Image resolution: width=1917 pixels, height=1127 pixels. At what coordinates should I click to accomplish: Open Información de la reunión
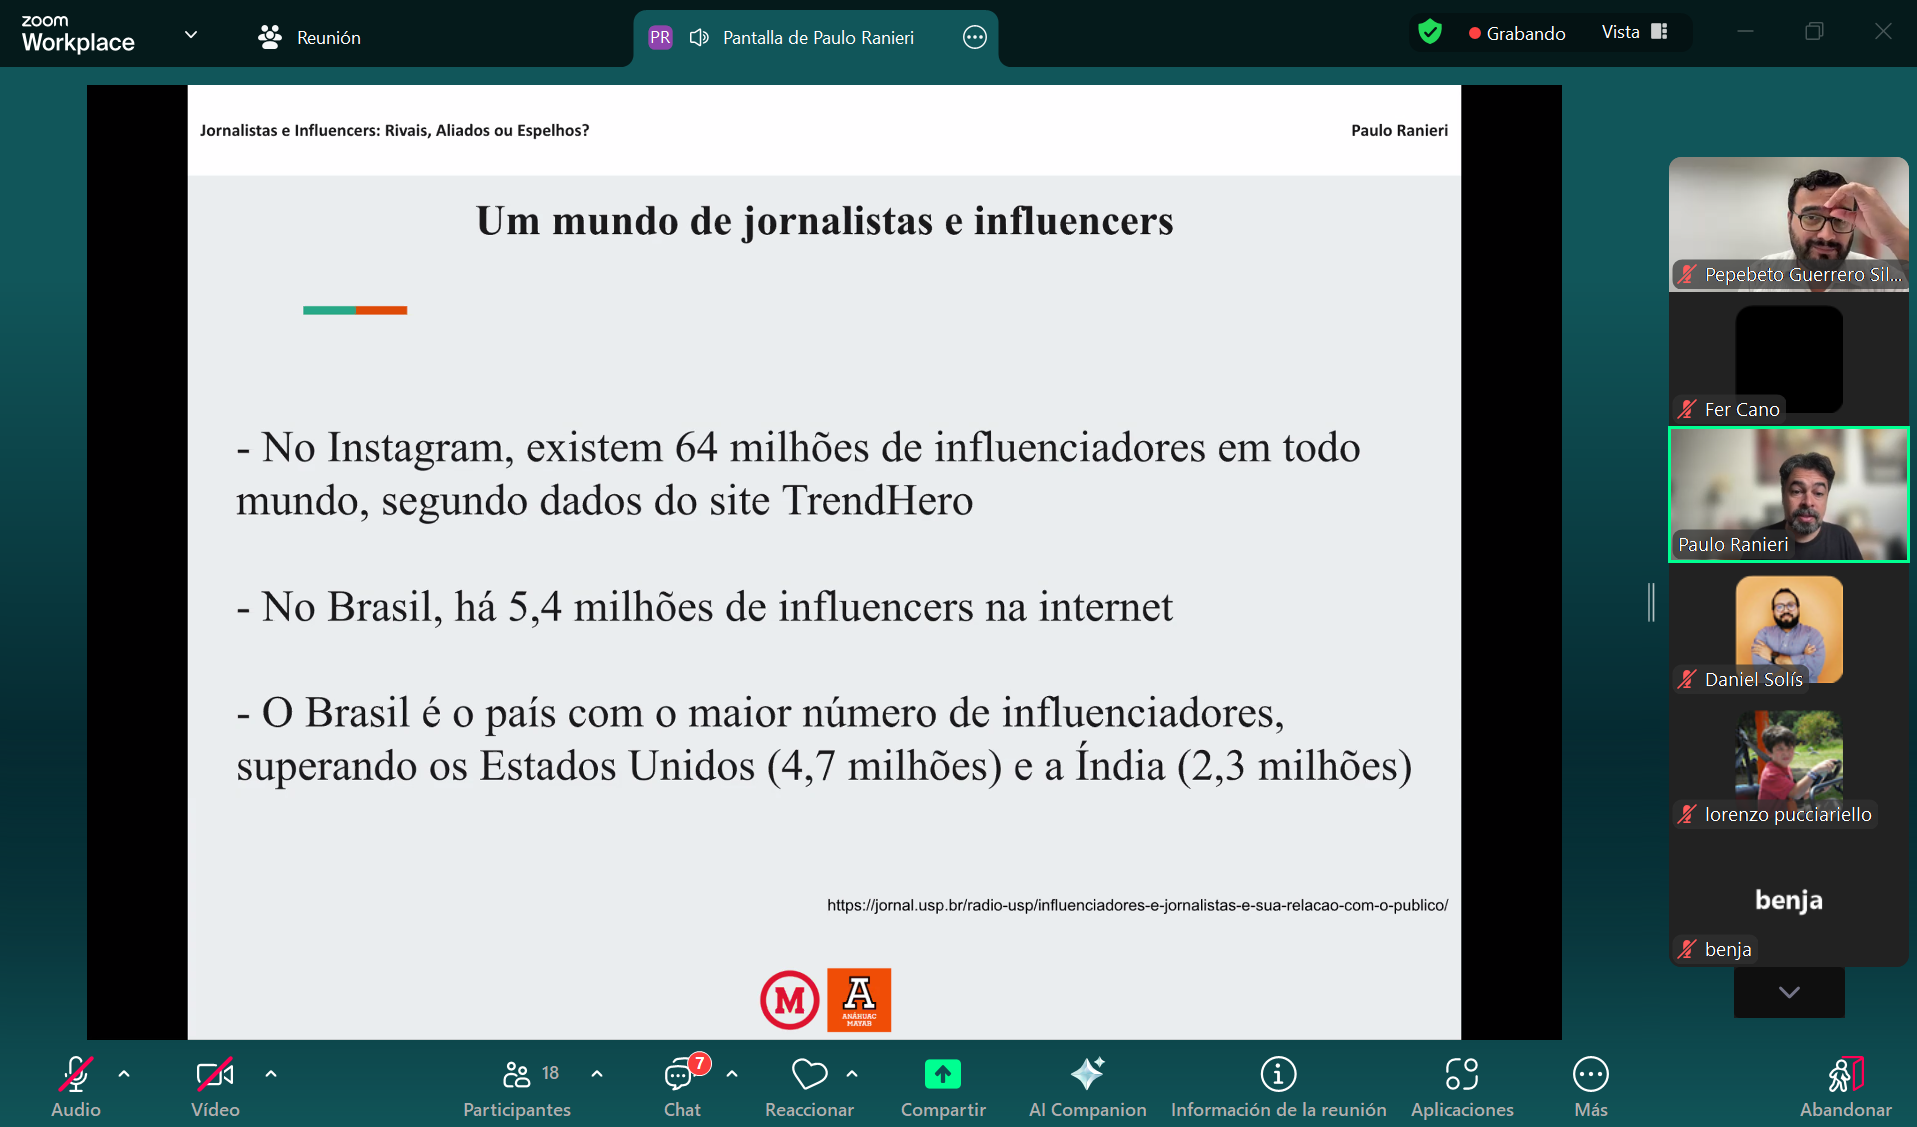pos(1278,1086)
